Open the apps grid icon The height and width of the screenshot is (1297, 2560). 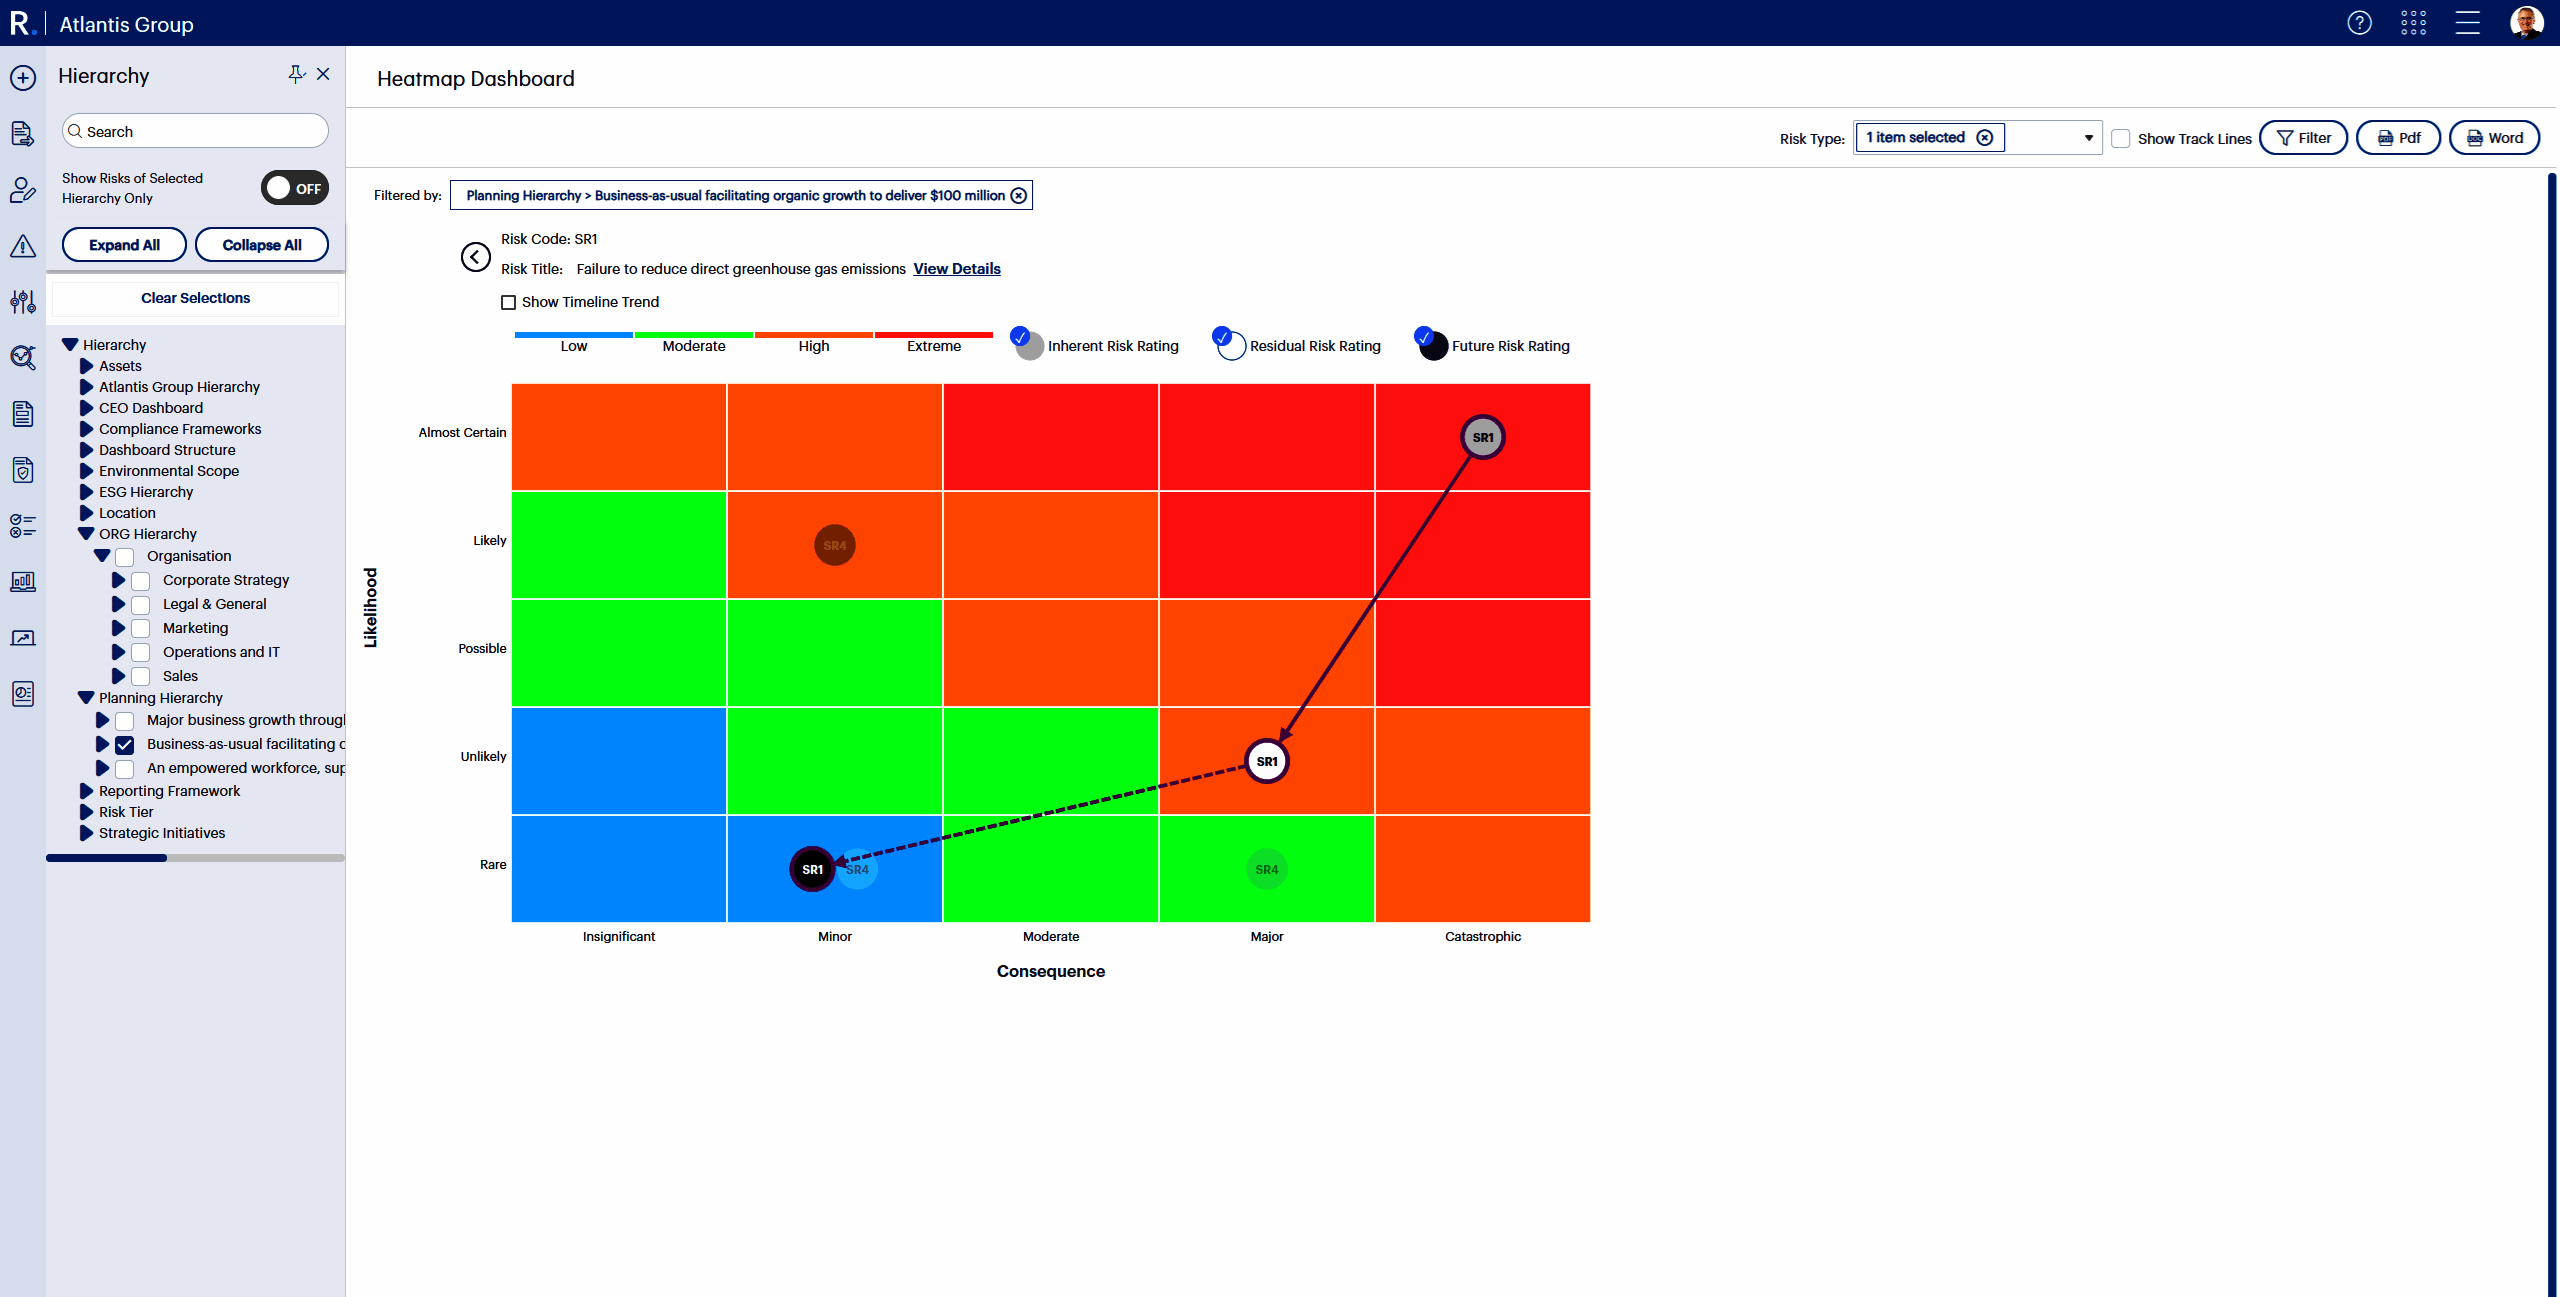coord(2413,23)
